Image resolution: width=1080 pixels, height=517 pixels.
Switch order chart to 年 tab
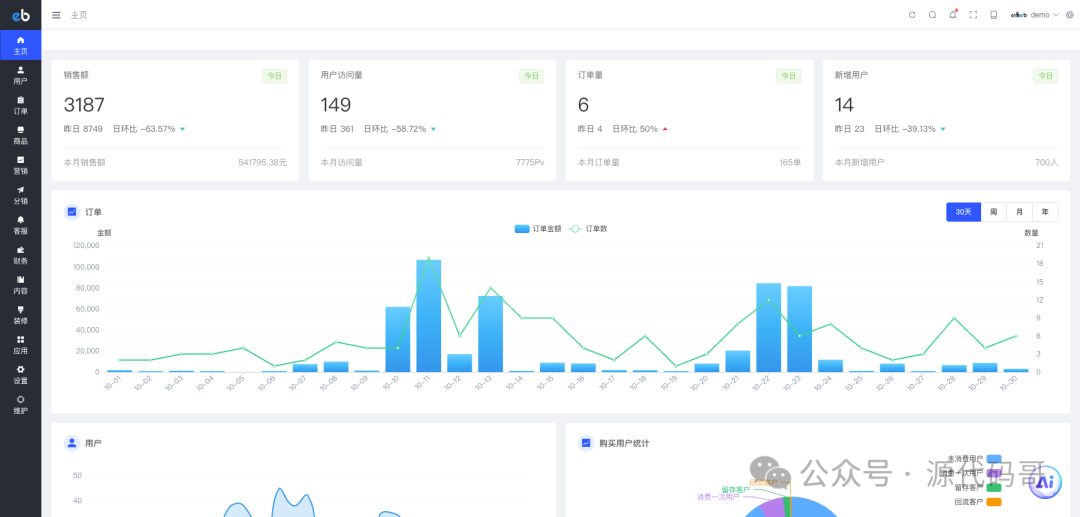click(x=1045, y=212)
